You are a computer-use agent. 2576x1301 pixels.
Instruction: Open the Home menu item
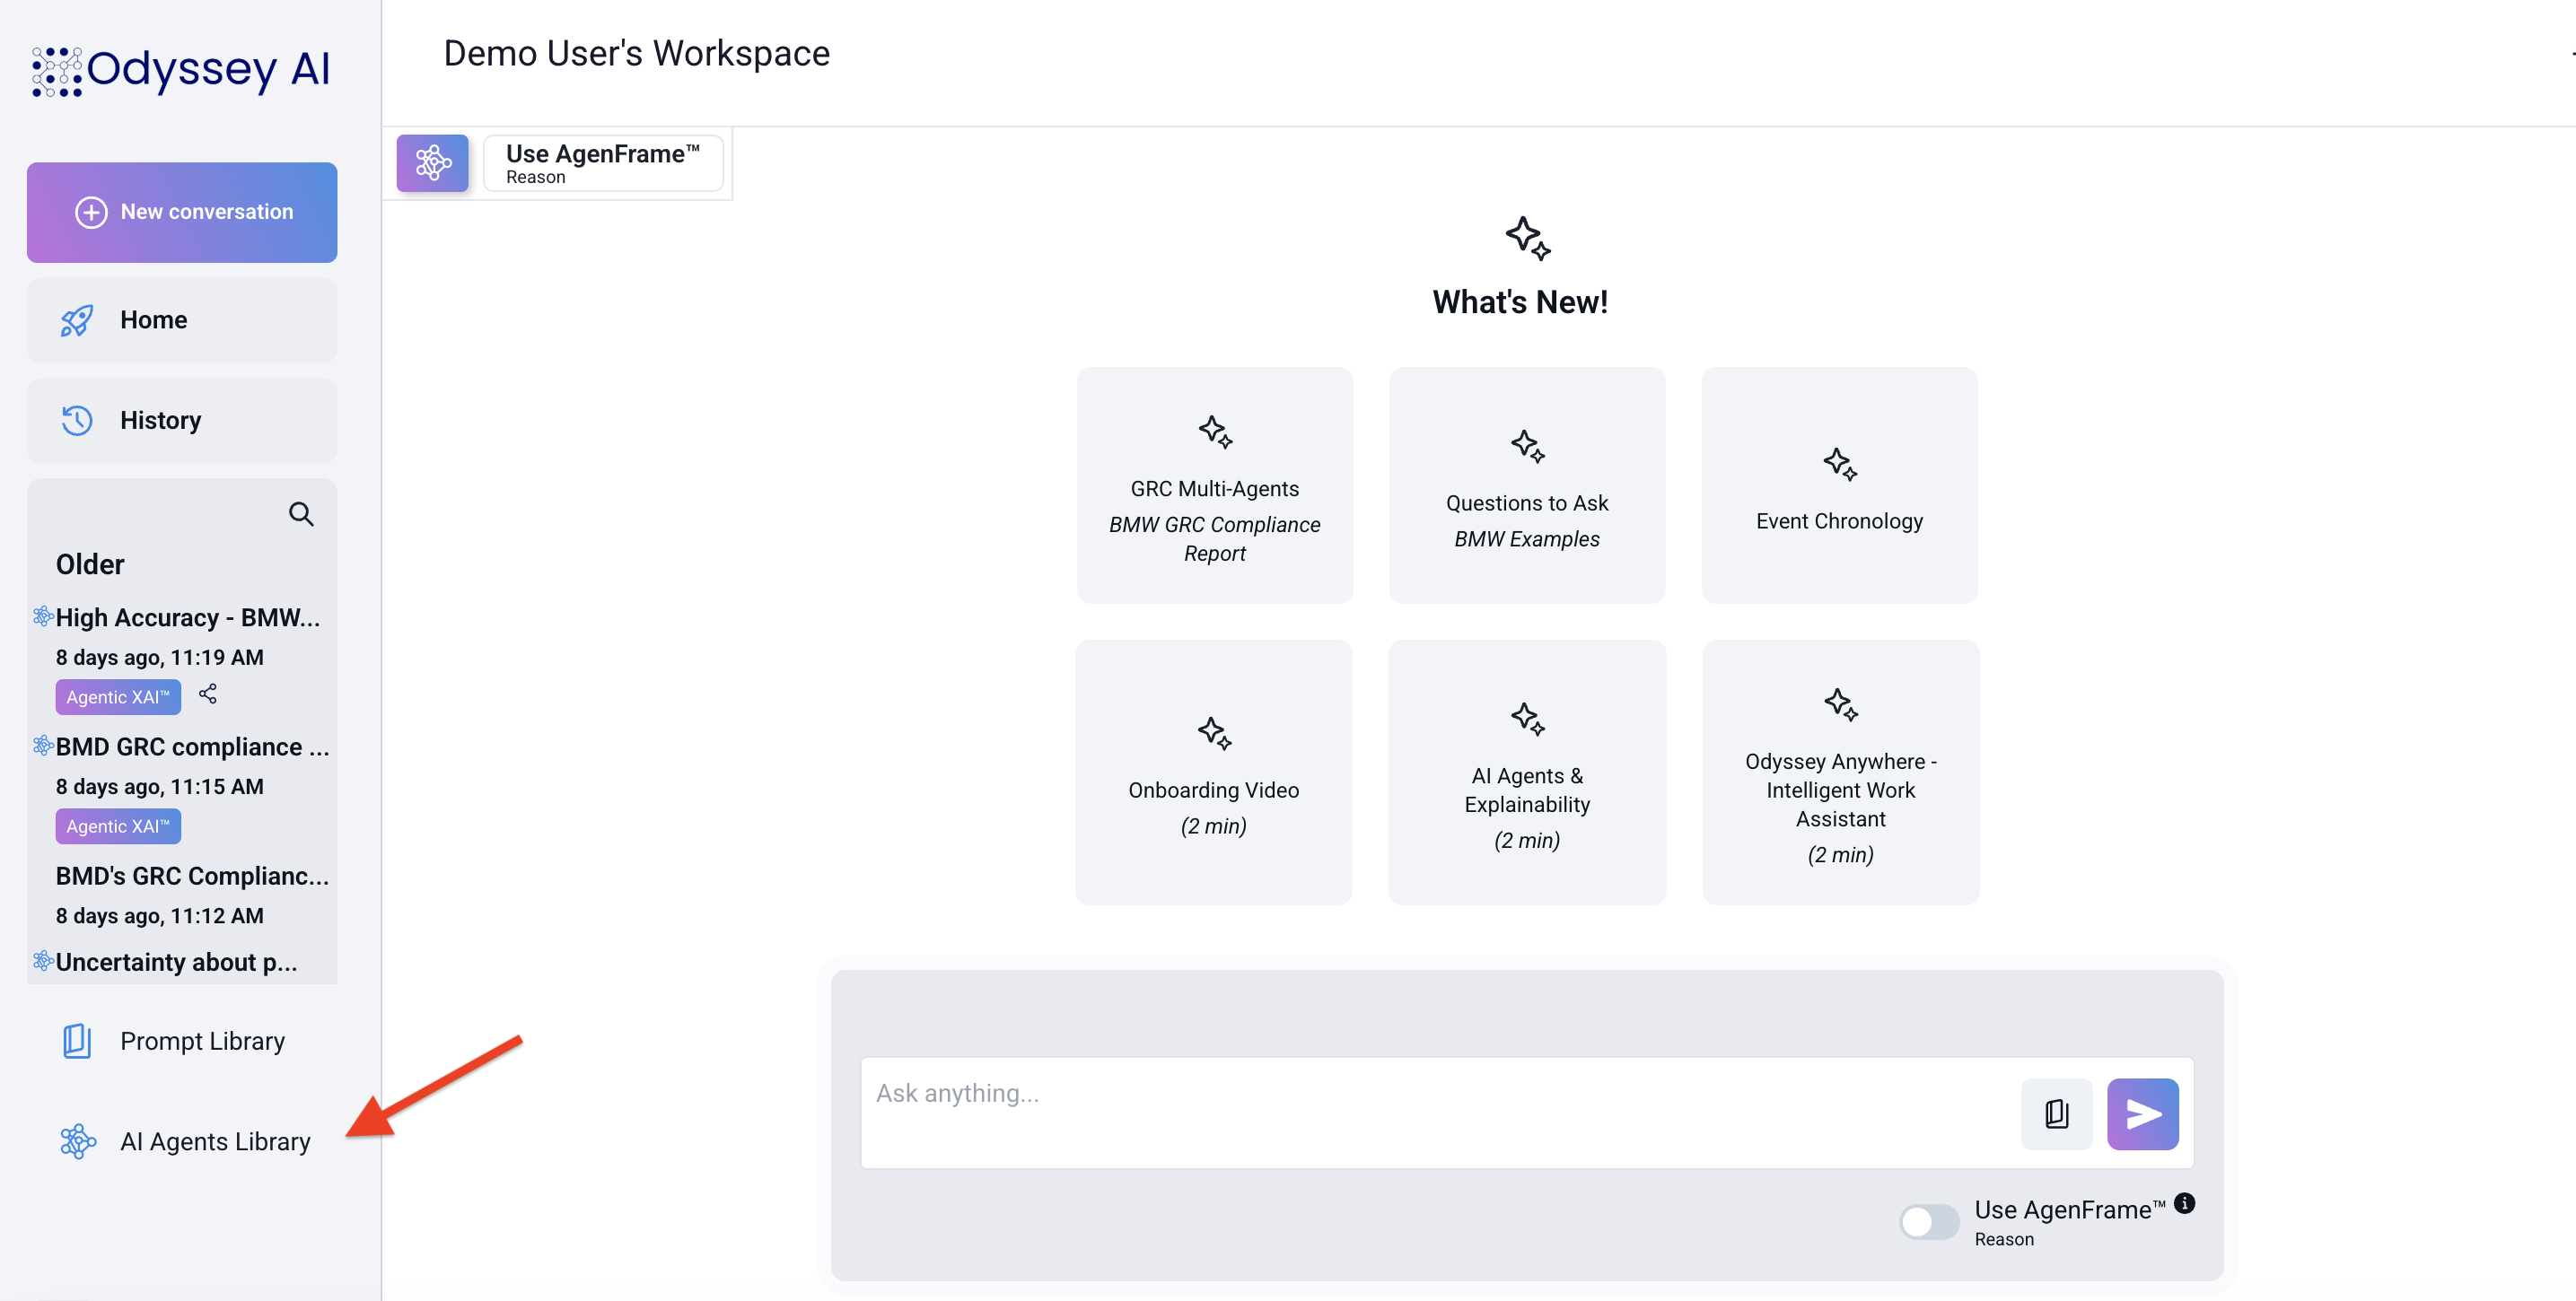pyautogui.click(x=182, y=320)
